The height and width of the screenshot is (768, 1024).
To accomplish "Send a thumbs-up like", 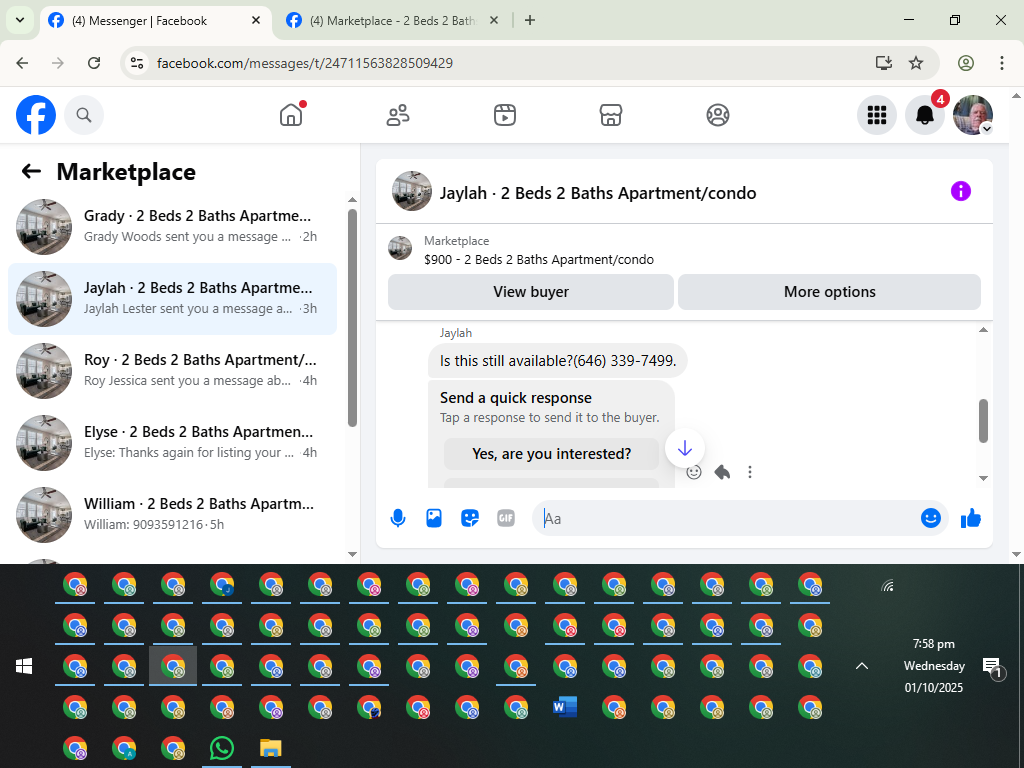I will (970, 519).
